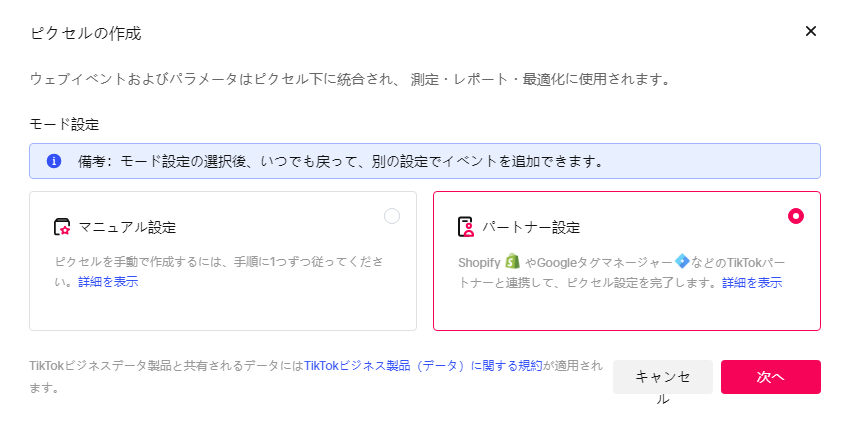This screenshot has width=850, height=422.
Task: Click the キャンセル button
Action: (x=662, y=377)
